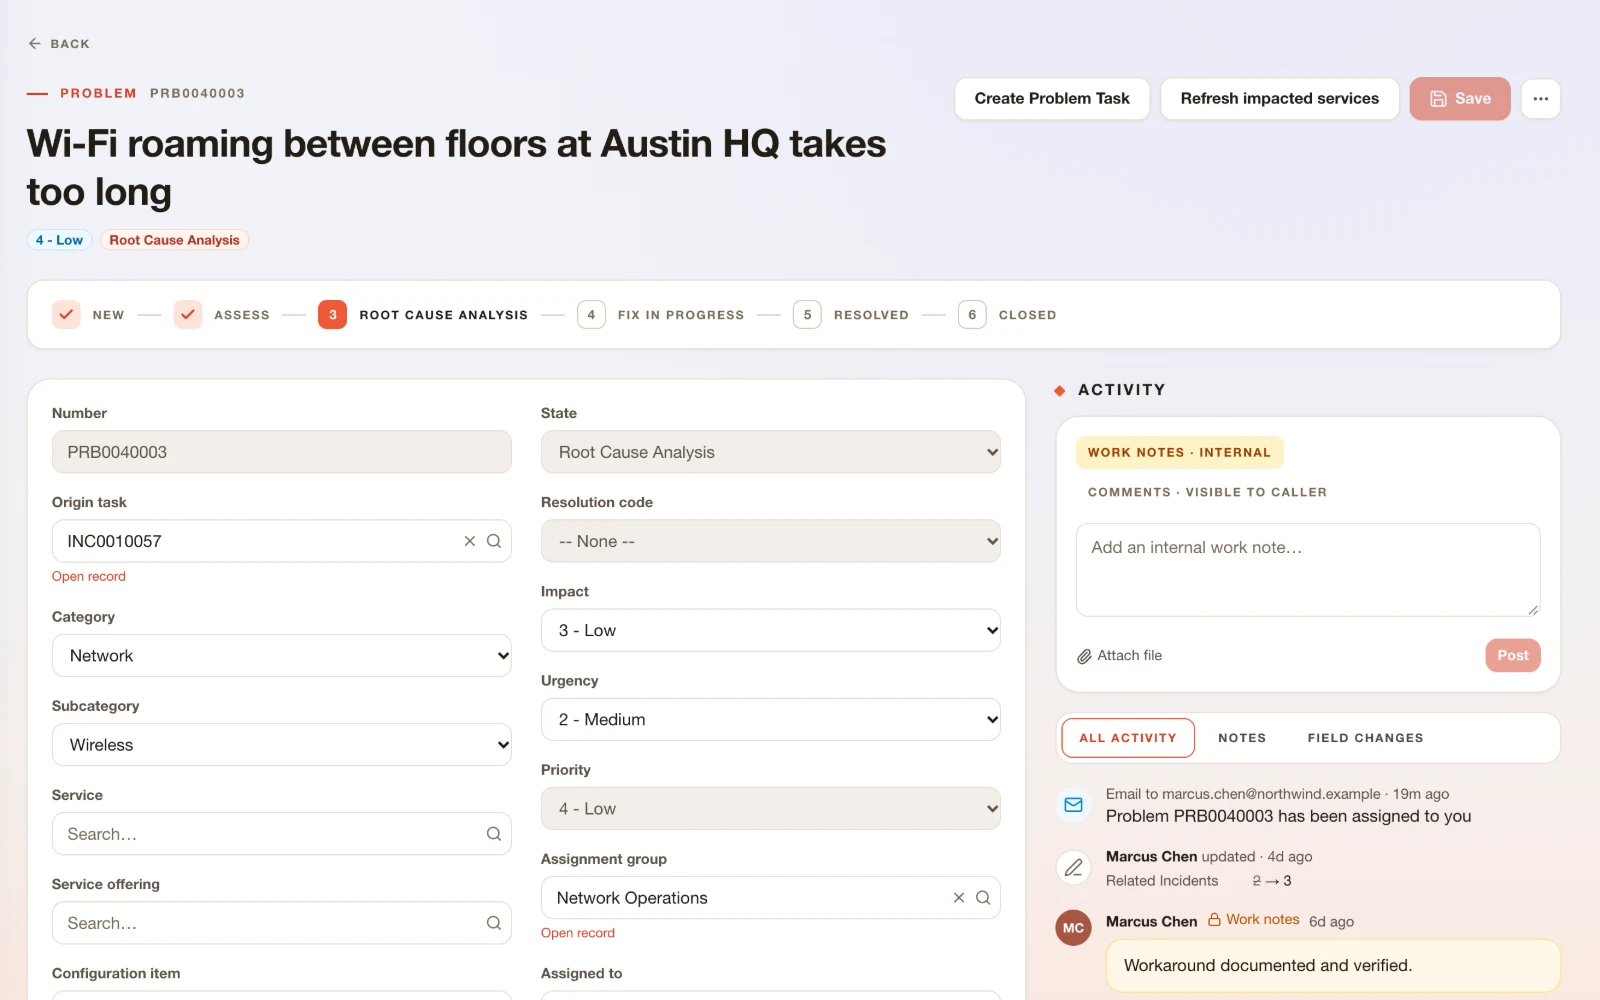Click the lock icon next to Work notes
This screenshot has width=1600, height=1000.
click(1214, 920)
